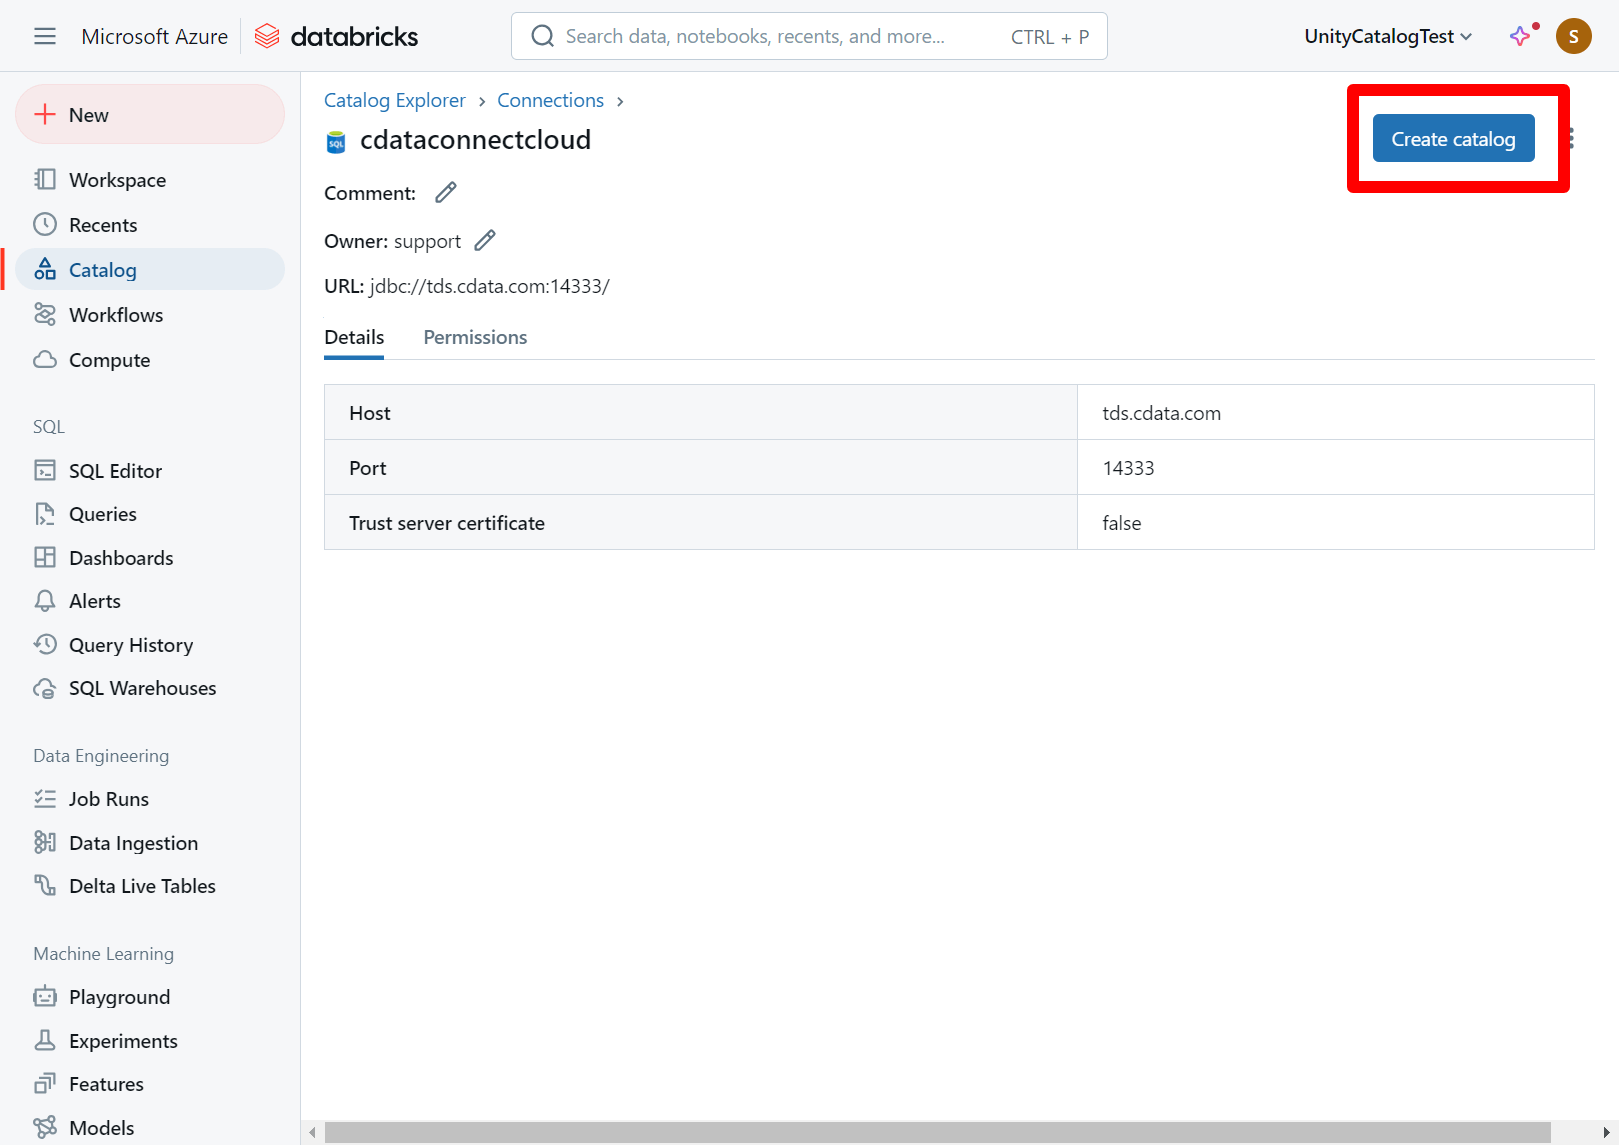Click the horizontal scrollbar thumb

pos(937,1132)
